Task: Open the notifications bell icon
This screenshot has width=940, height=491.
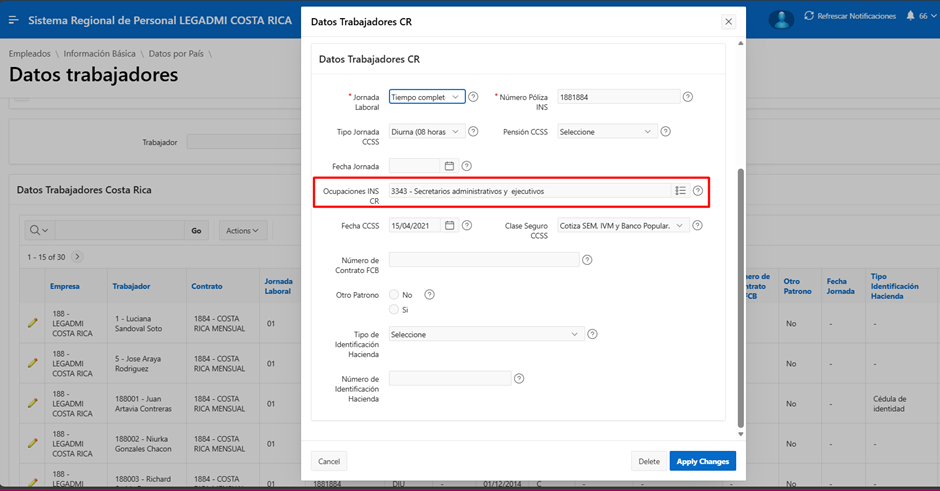Action: click(x=909, y=17)
